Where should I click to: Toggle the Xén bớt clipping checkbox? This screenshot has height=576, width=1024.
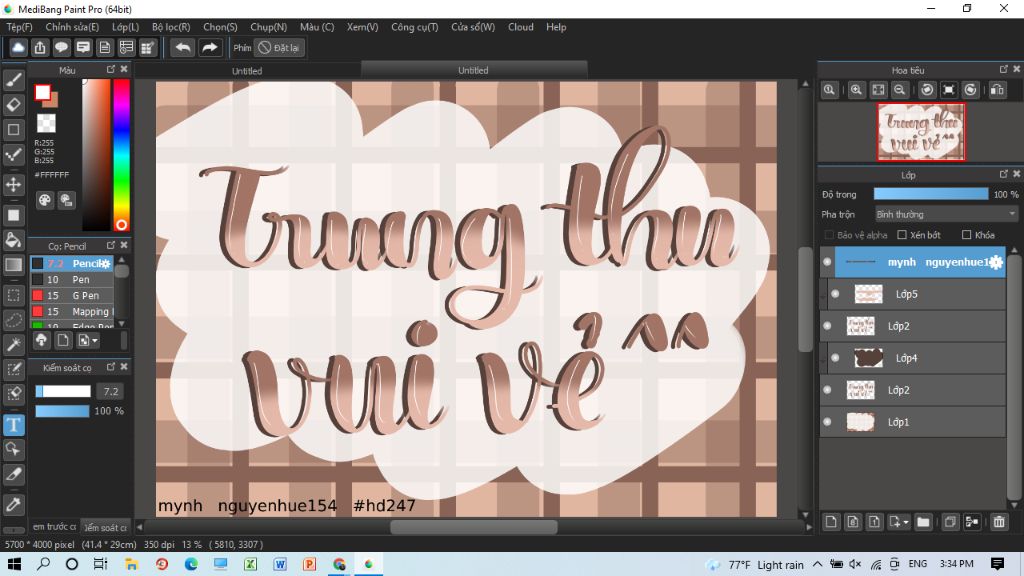902,235
